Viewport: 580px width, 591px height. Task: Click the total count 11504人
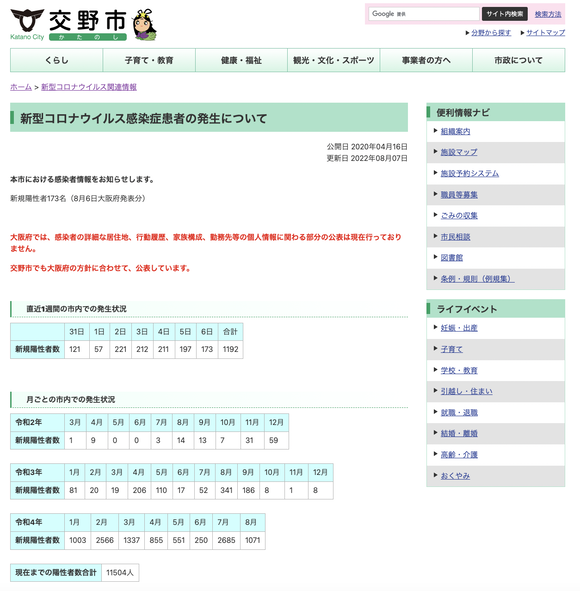120,573
